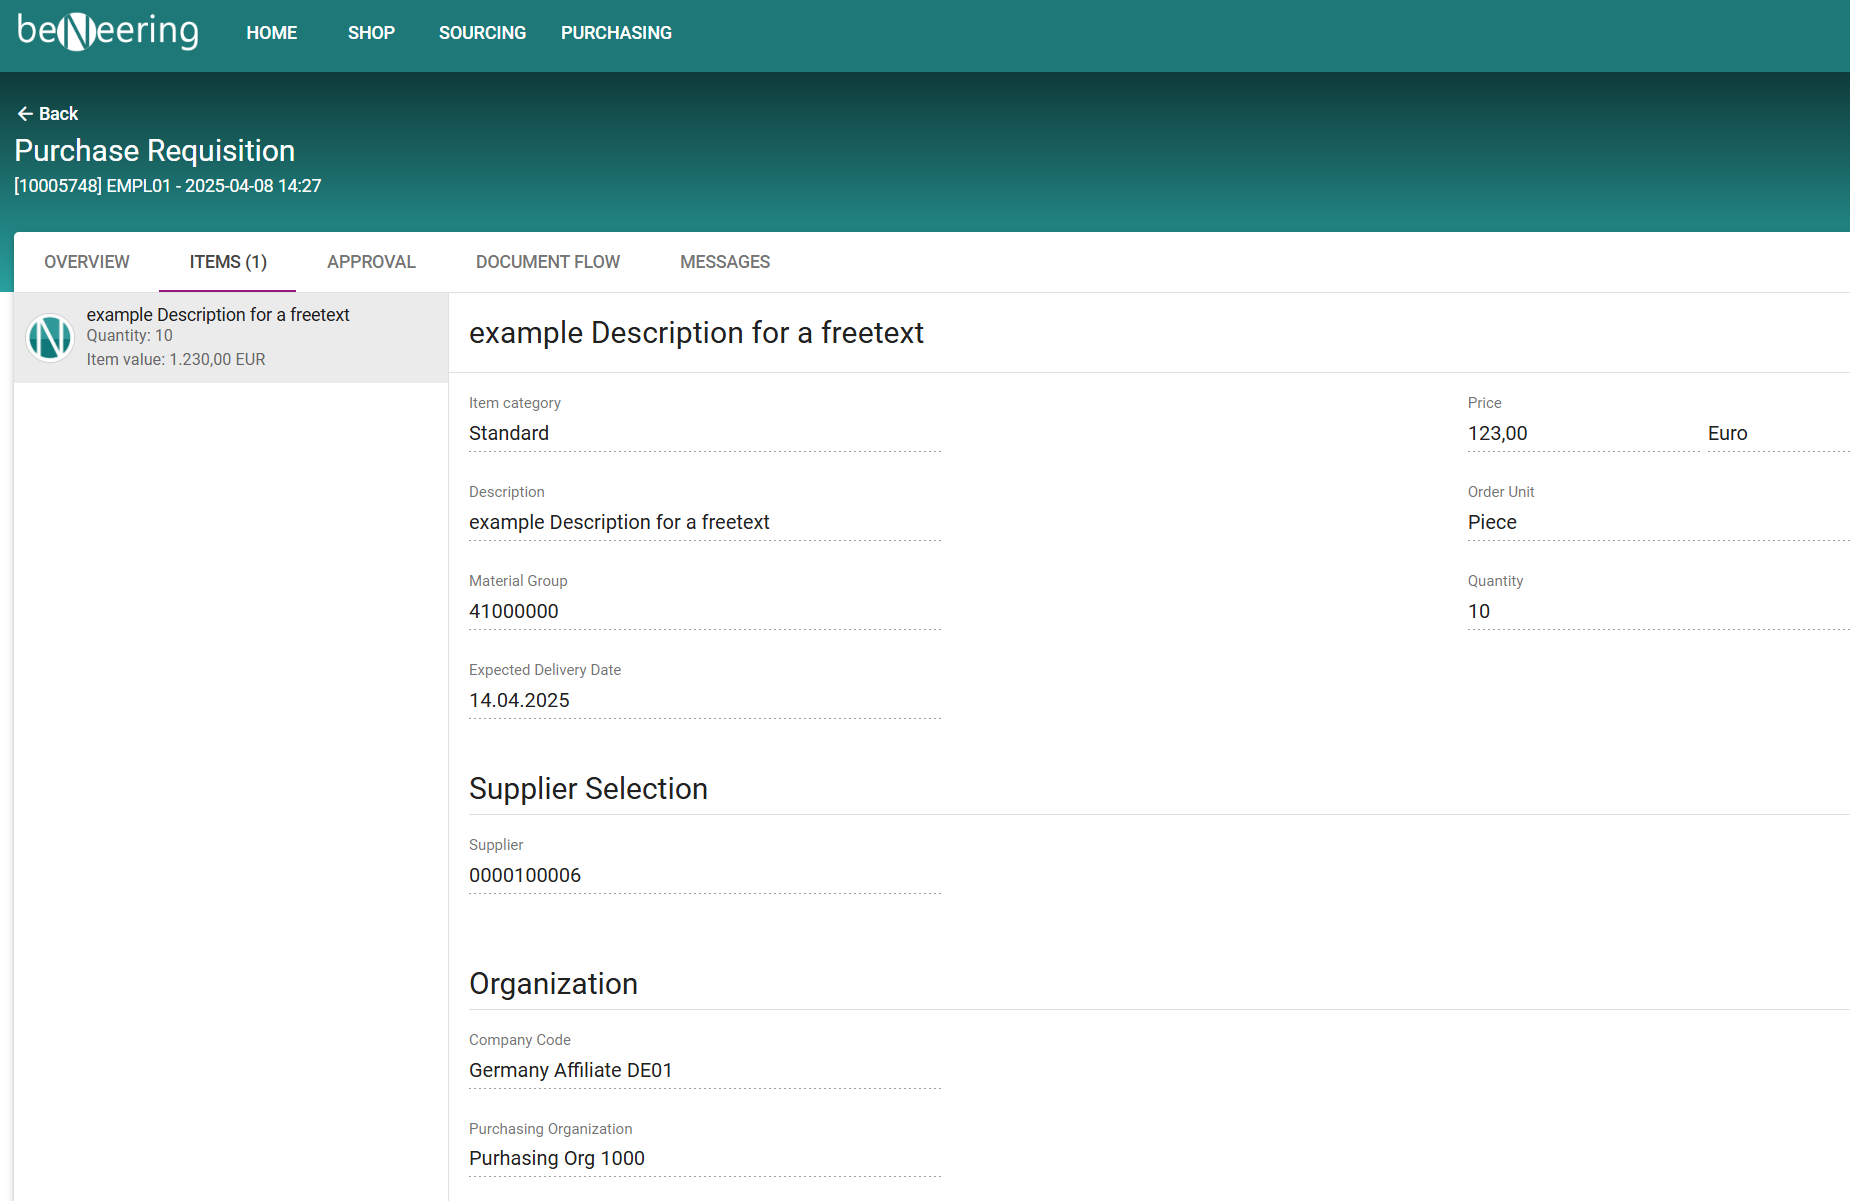Click the Price field with 123,00
The height and width of the screenshot is (1201, 1850).
[1580, 434]
